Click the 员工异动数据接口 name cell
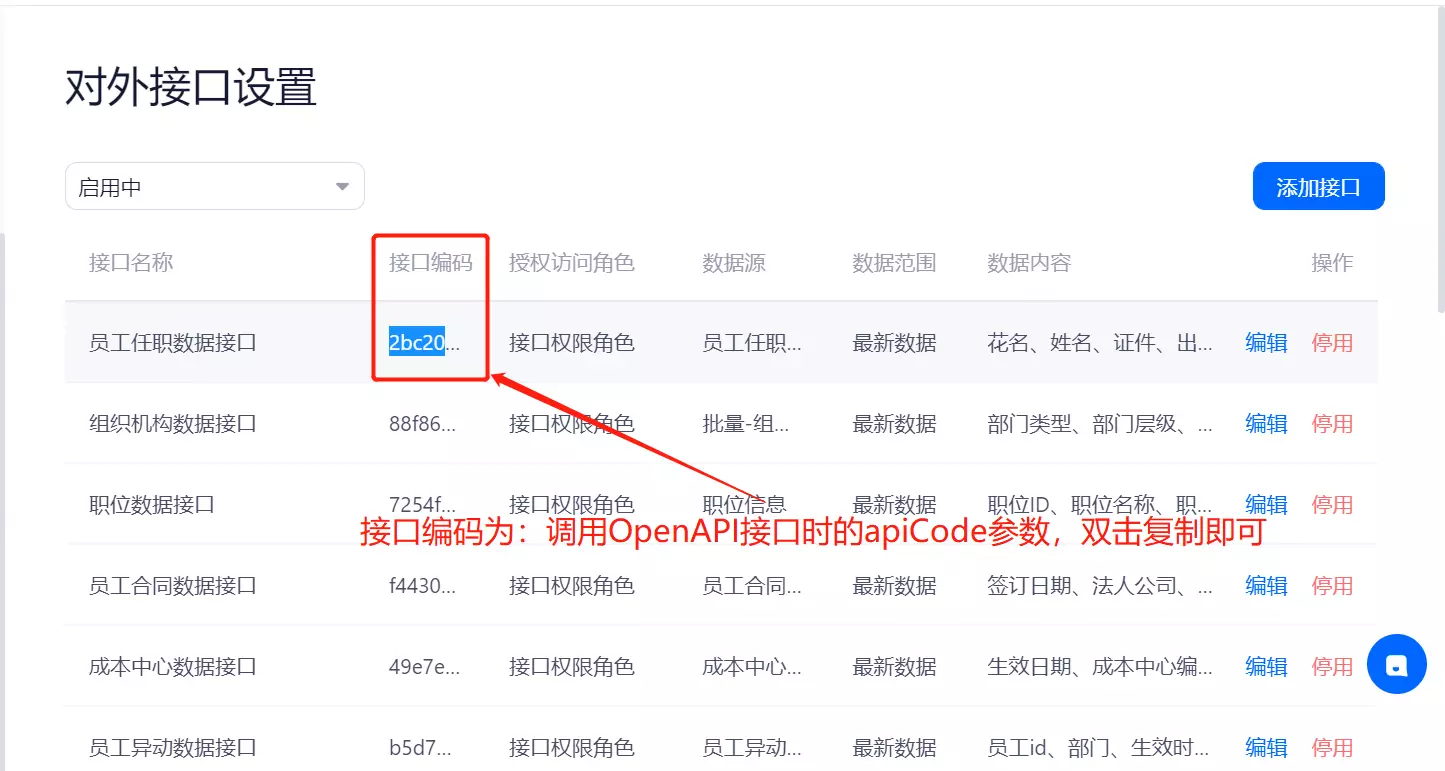Viewport: 1445px width, 771px height. click(173, 747)
